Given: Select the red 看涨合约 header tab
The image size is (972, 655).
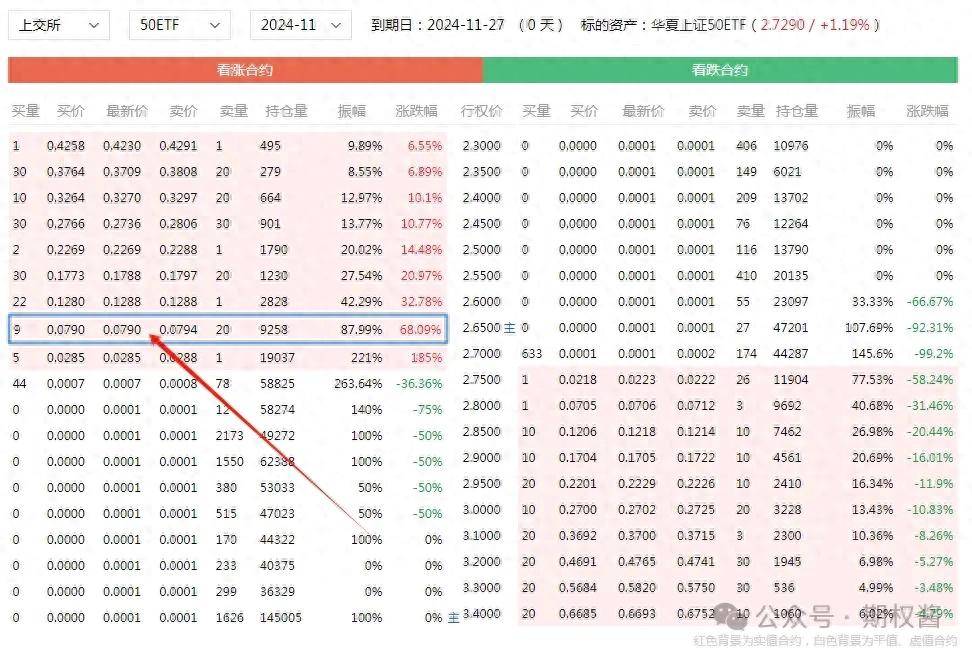Looking at the screenshot, I should coord(245,70).
